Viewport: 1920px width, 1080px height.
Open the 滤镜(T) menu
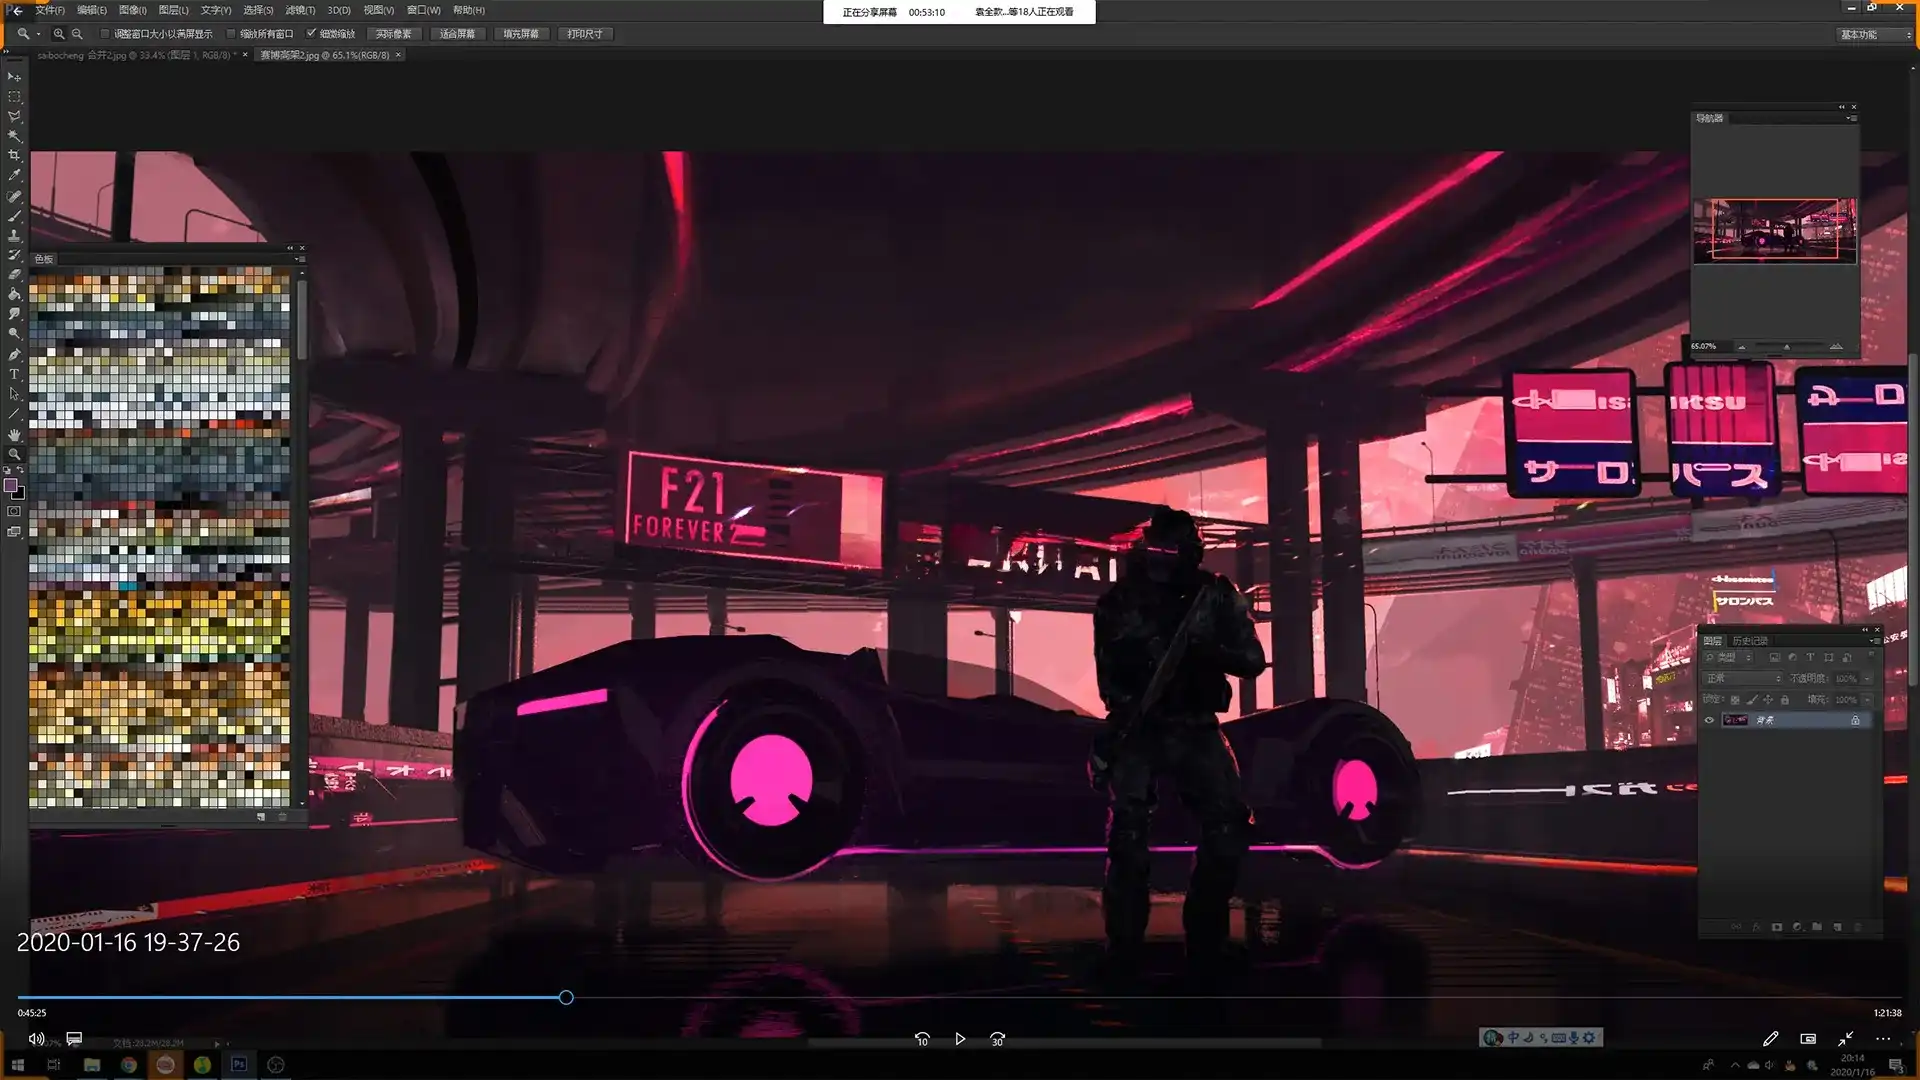tap(300, 10)
